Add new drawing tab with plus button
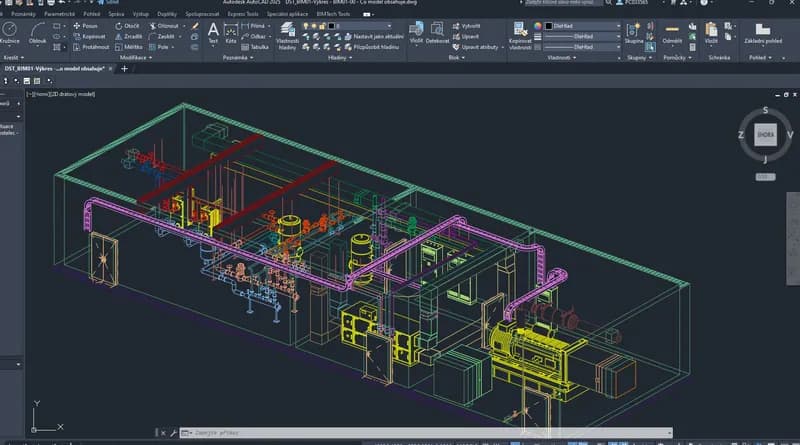 (124, 68)
